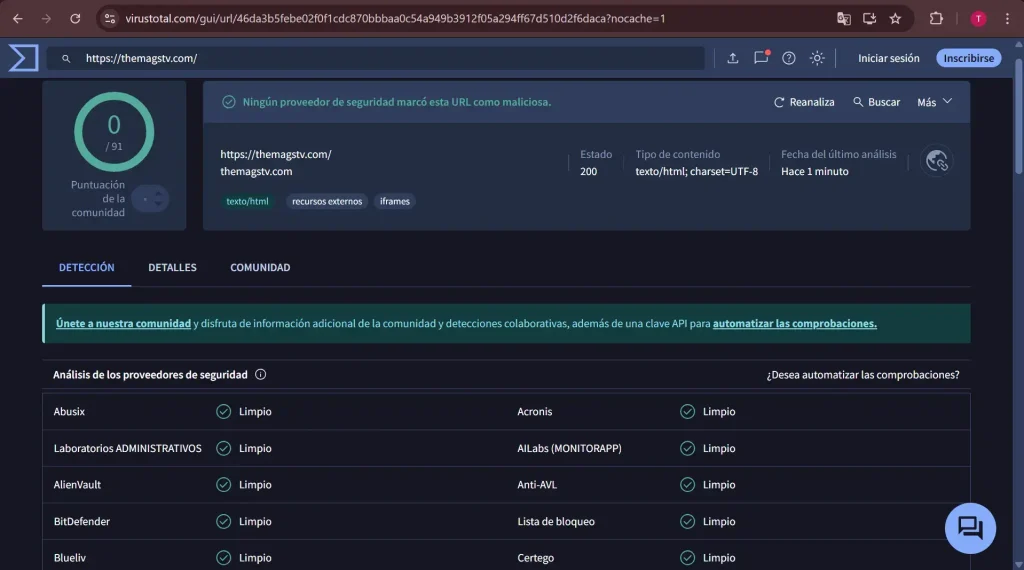Click the browser address bar URL
The width and height of the screenshot is (1024, 570).
(x=395, y=19)
